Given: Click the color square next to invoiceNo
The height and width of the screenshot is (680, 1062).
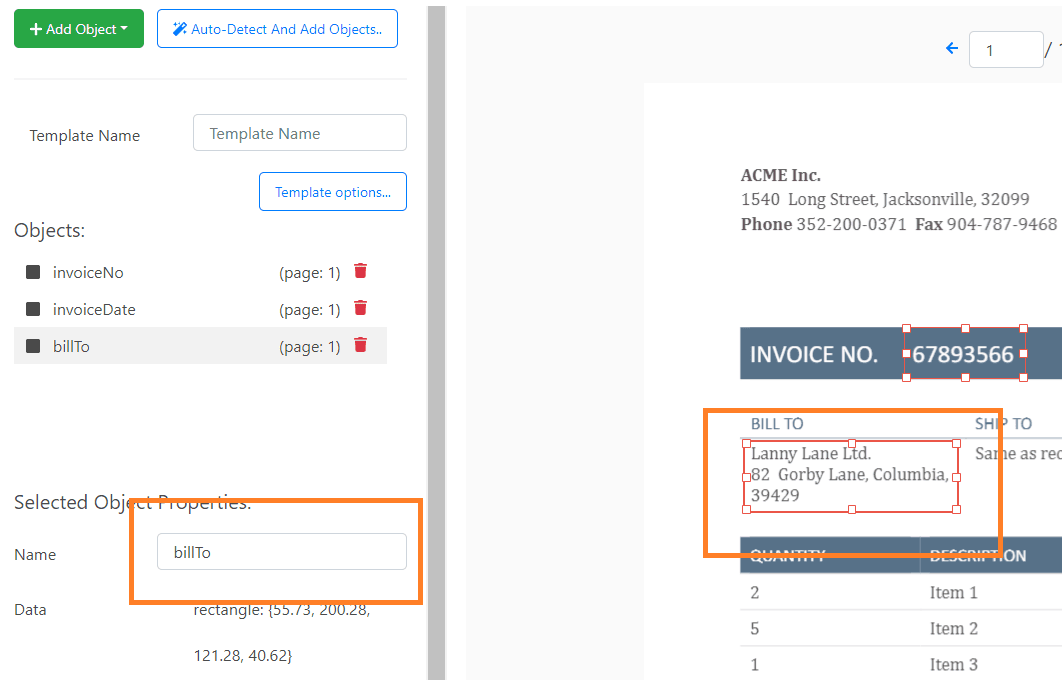Looking at the screenshot, I should click(x=33, y=272).
